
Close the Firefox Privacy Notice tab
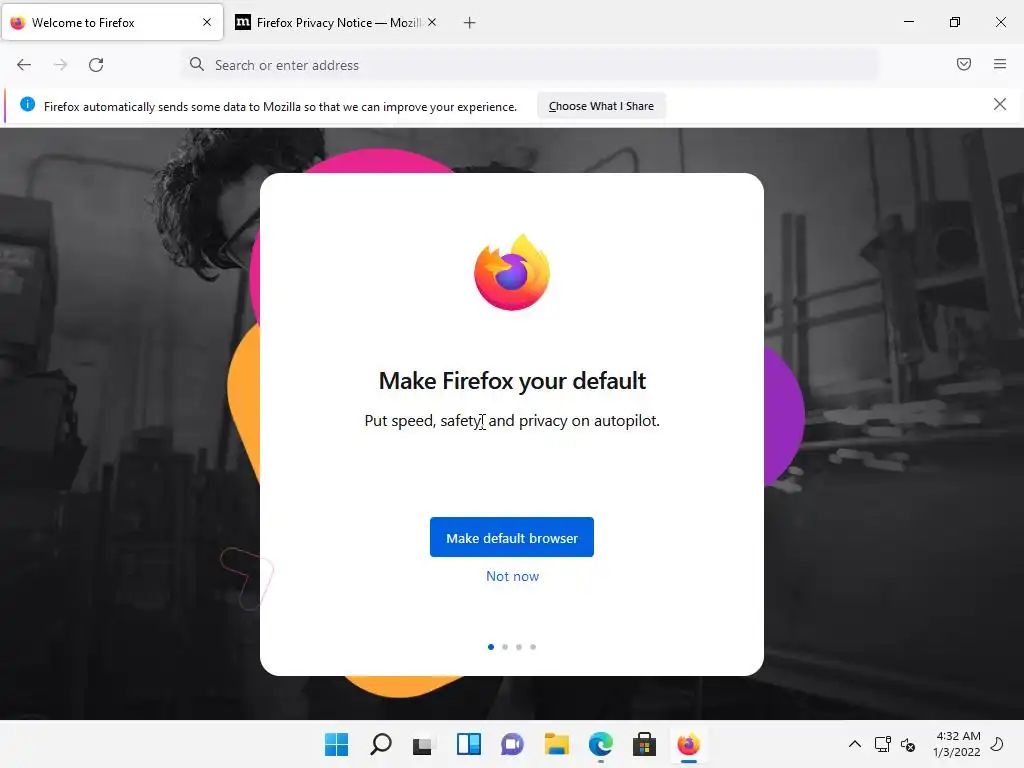click(432, 22)
